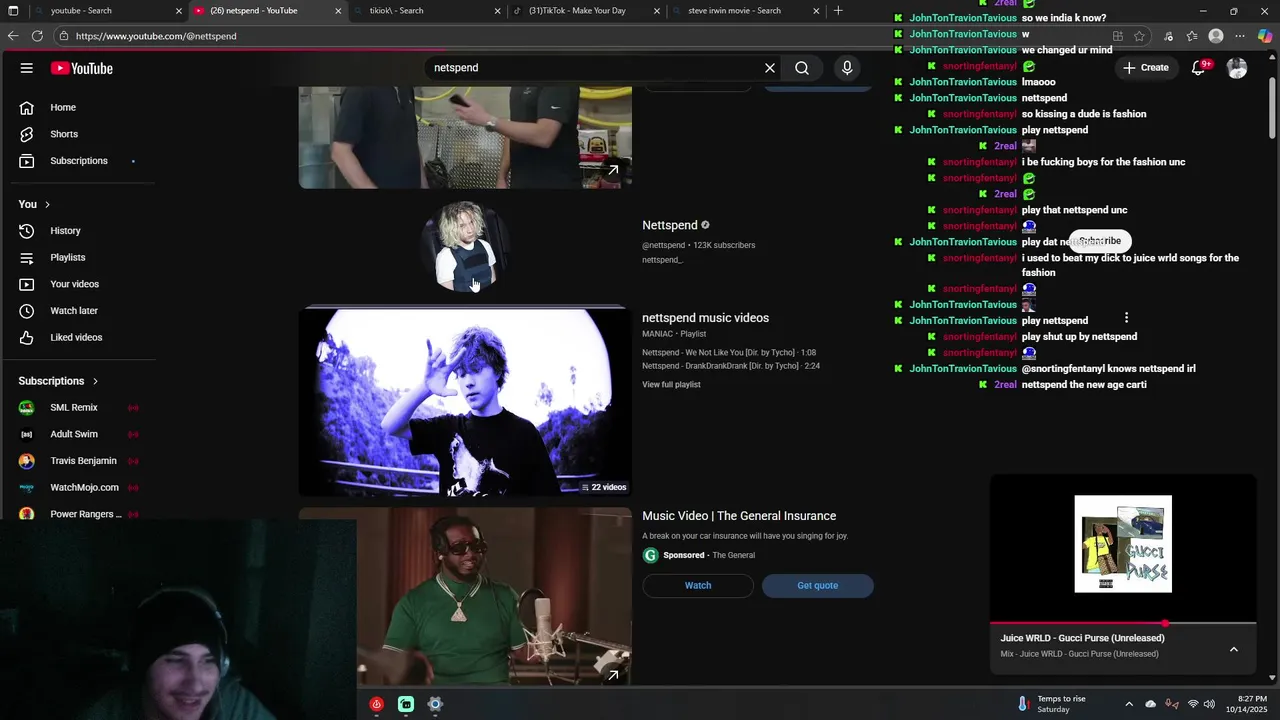Open the browser profile icon
The image size is (1280, 720).
[1216, 36]
